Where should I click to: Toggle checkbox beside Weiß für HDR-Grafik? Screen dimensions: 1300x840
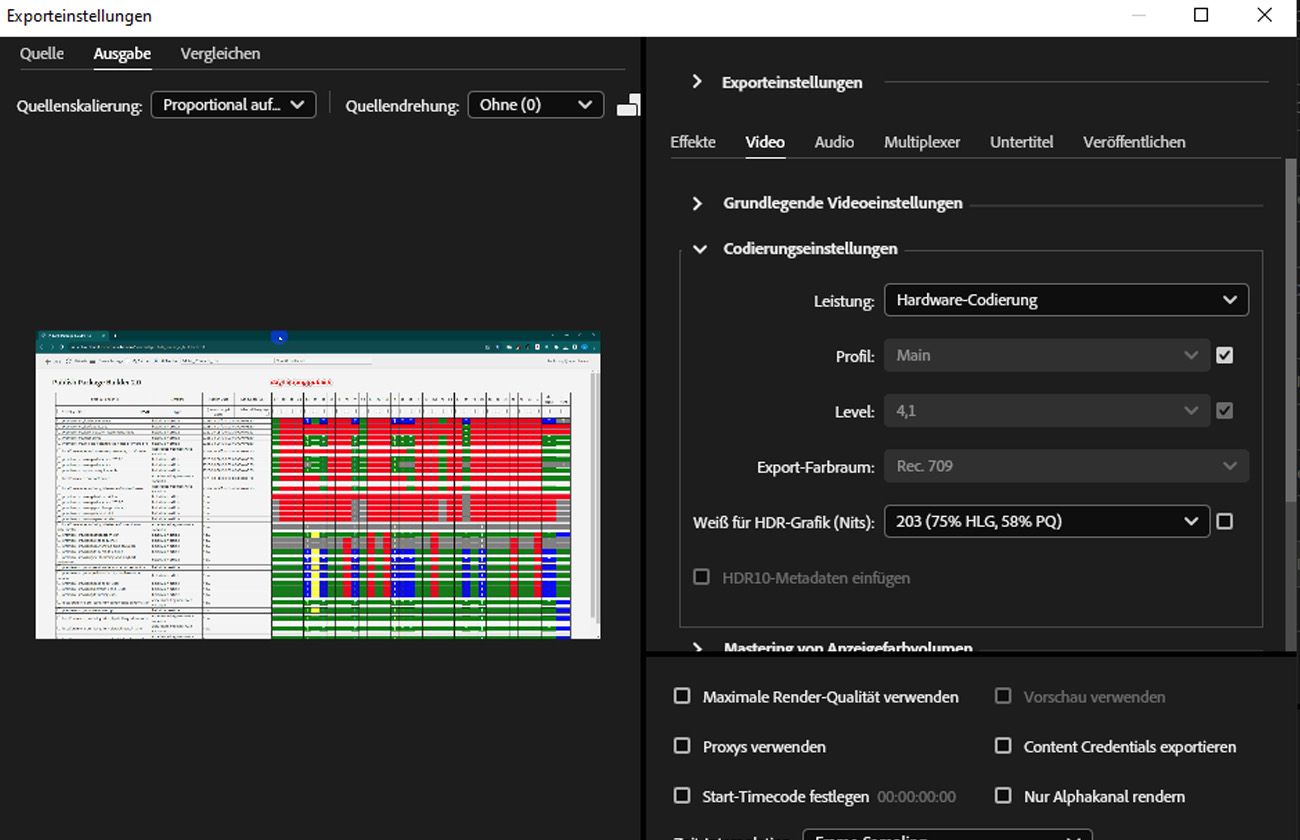pos(1224,521)
